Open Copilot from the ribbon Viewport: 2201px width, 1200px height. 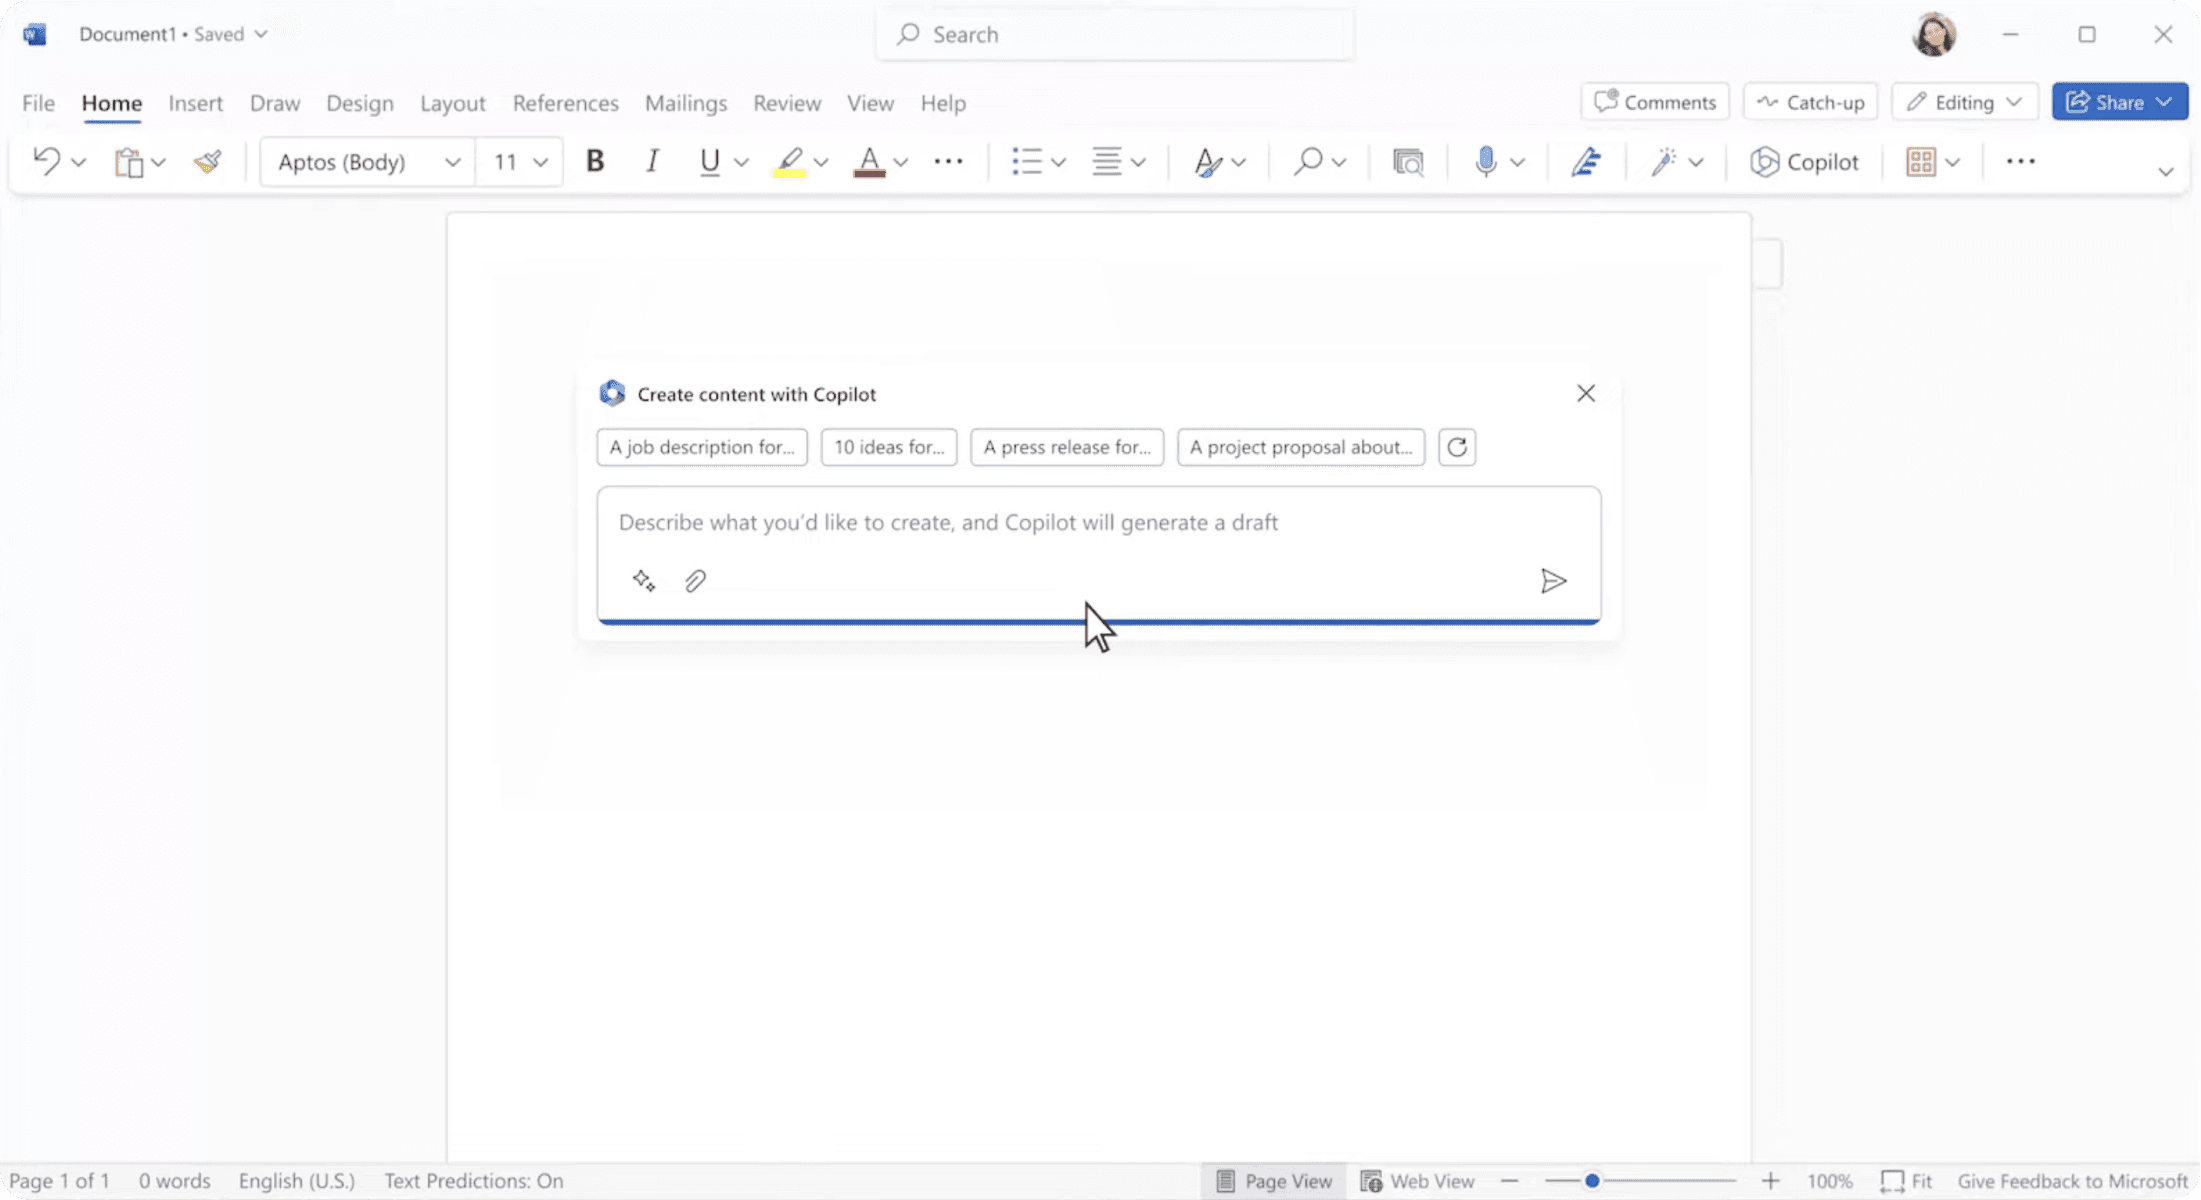(1804, 161)
